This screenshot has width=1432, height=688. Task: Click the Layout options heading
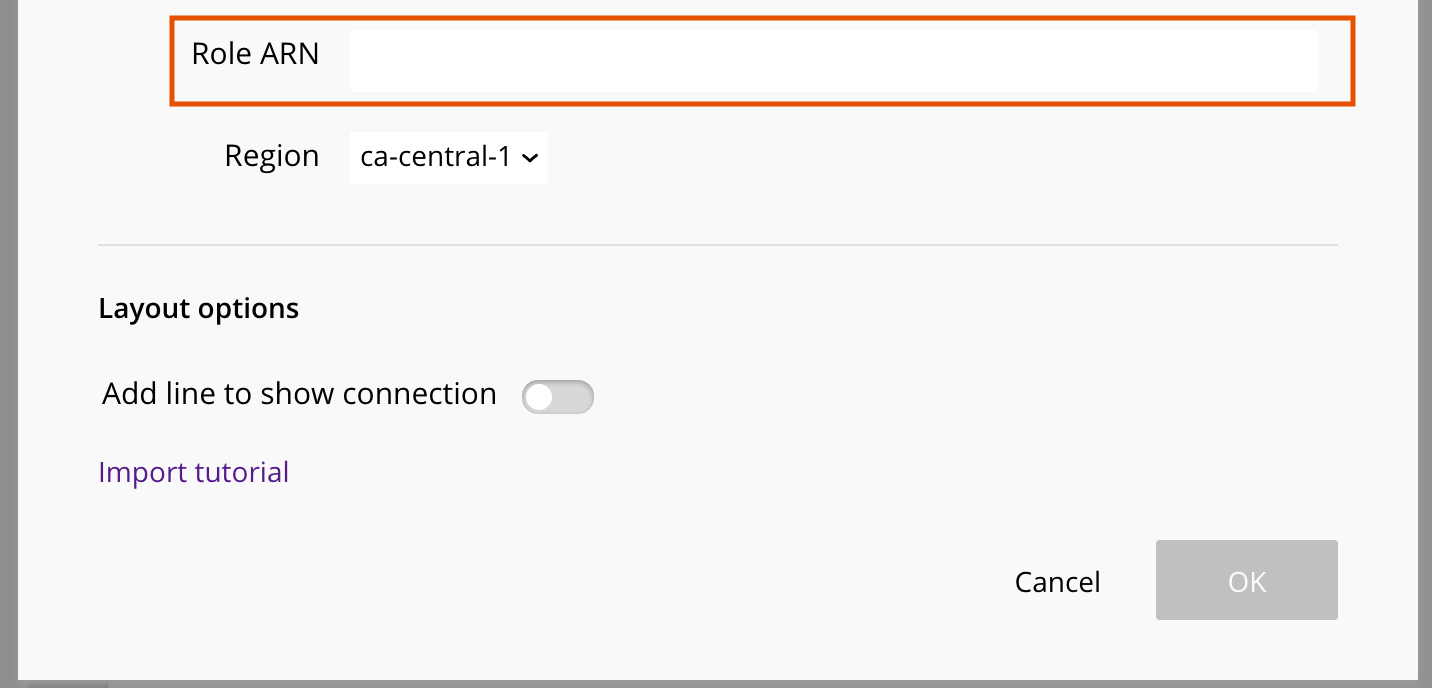198,308
